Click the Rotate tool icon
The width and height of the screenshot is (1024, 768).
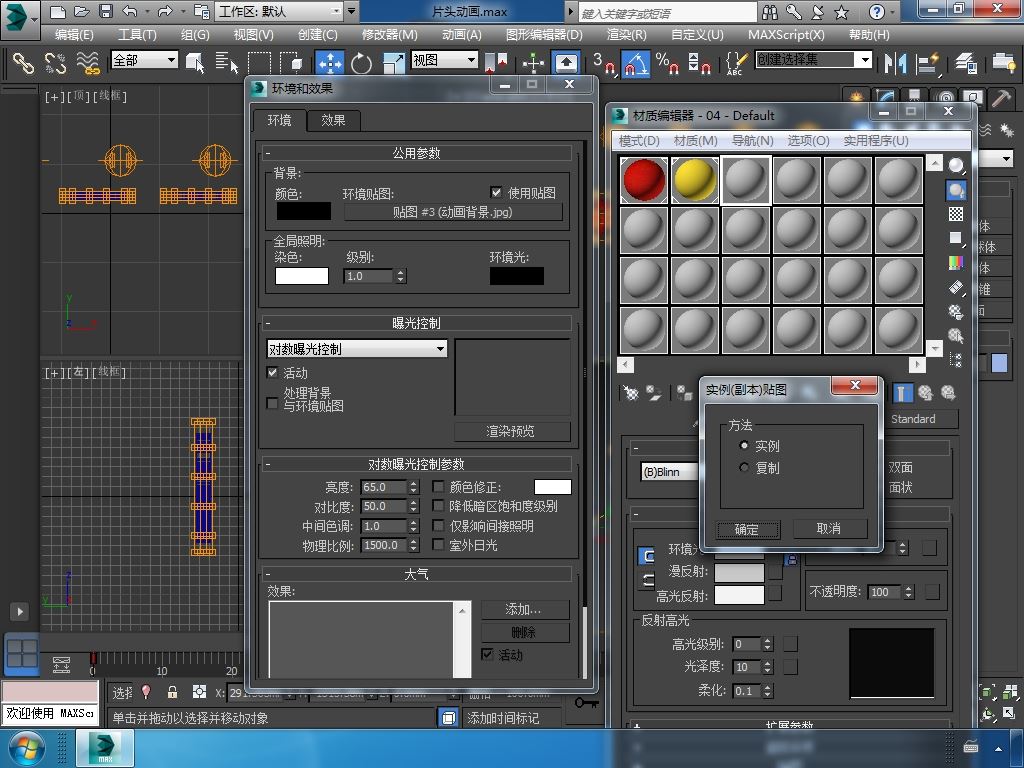361,63
